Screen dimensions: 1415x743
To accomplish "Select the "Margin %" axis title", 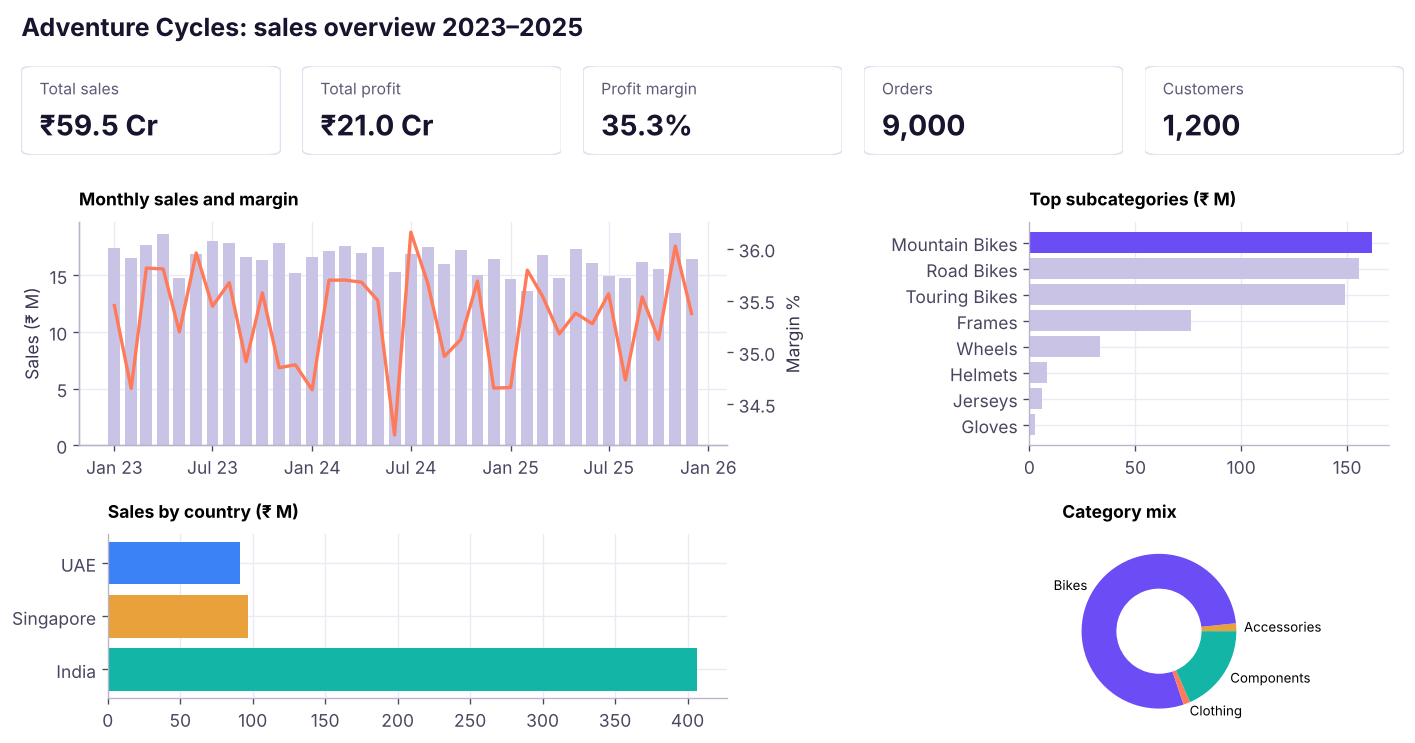I will [794, 334].
